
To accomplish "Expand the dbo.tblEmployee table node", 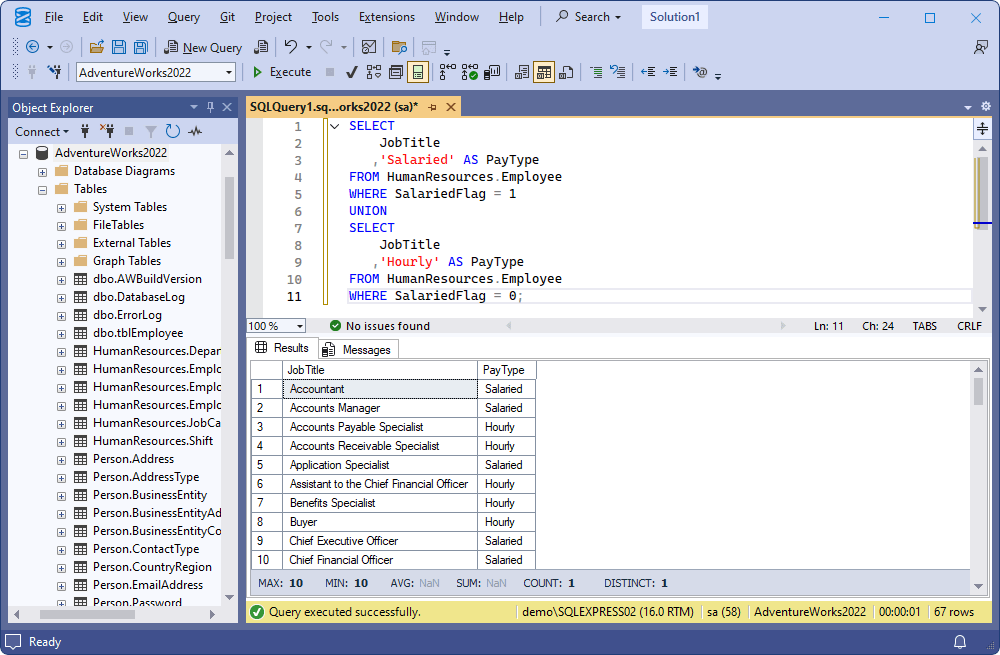I will [x=61, y=334].
